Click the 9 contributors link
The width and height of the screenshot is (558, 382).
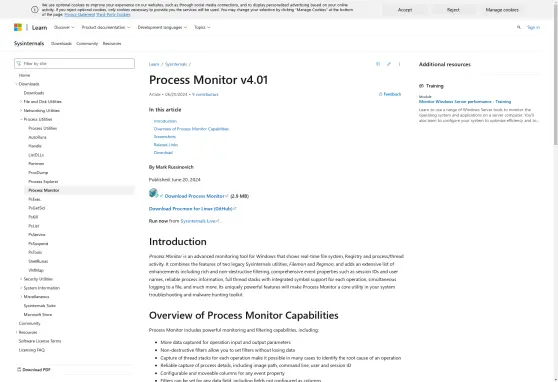click(205, 94)
